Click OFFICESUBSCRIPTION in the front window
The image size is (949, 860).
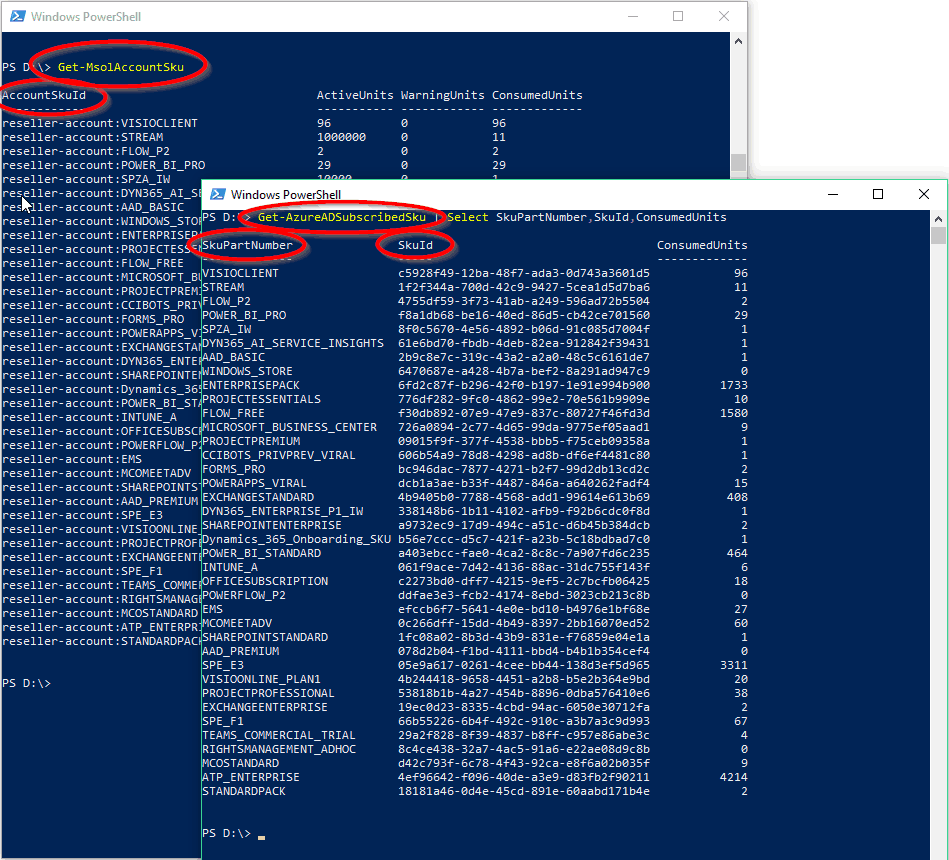tap(265, 581)
